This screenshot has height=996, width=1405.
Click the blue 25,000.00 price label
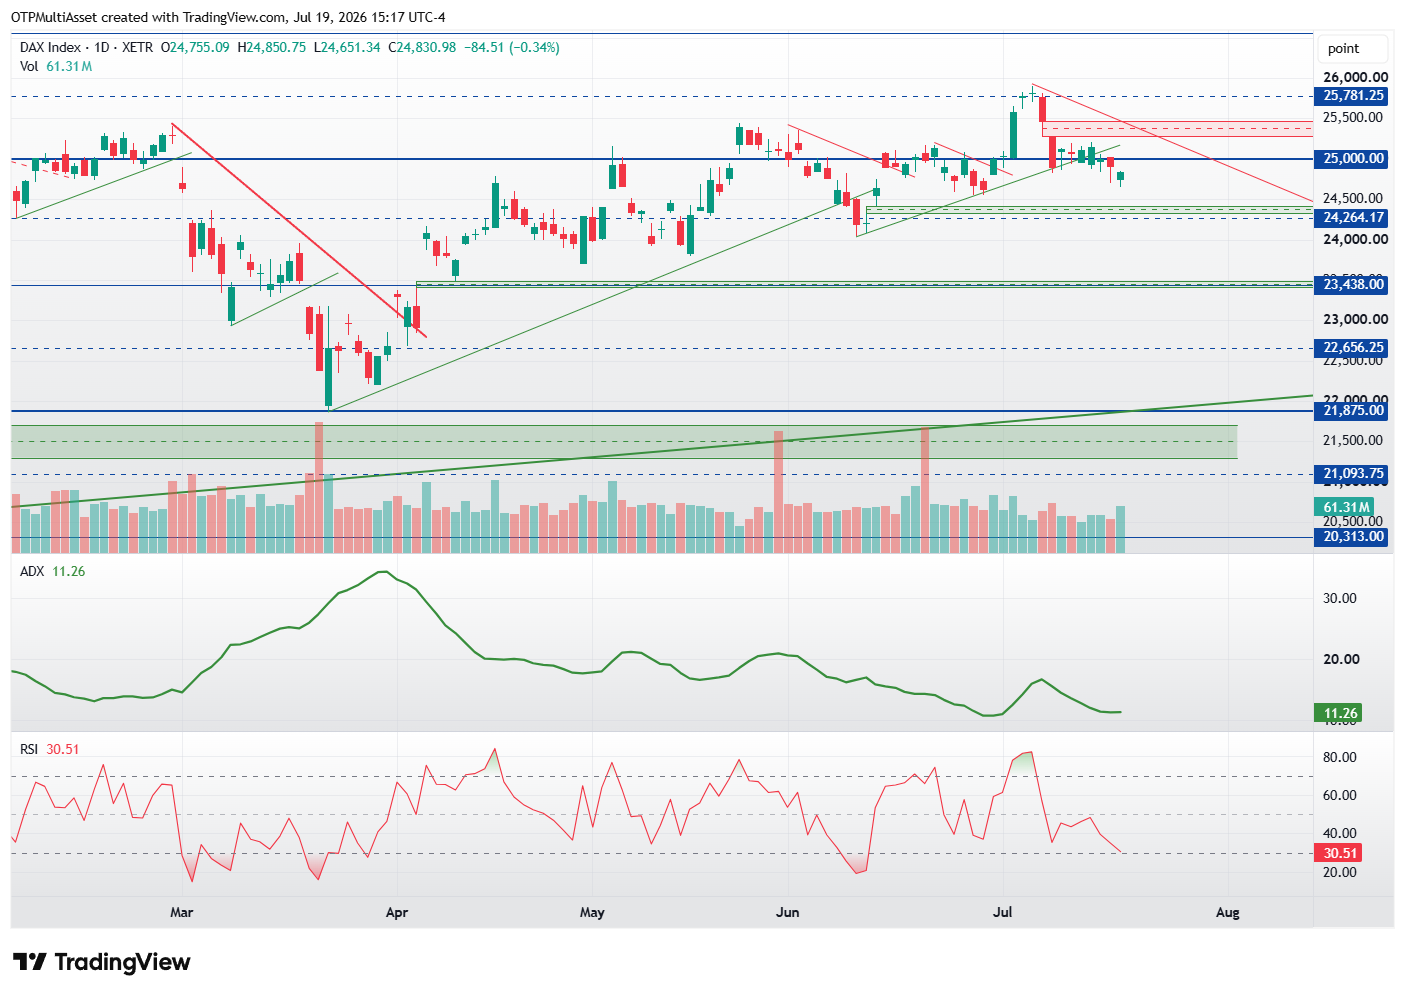[x=1354, y=158]
